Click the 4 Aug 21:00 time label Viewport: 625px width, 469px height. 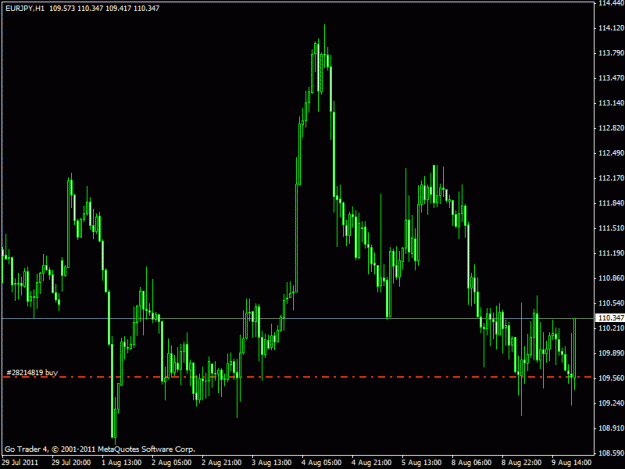[x=371, y=463]
